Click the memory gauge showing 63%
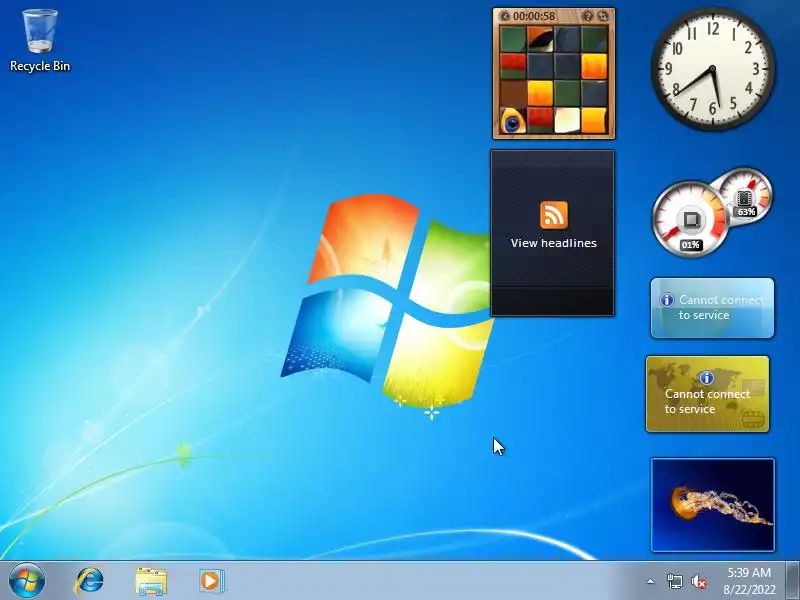The height and width of the screenshot is (600, 800). coord(746,196)
